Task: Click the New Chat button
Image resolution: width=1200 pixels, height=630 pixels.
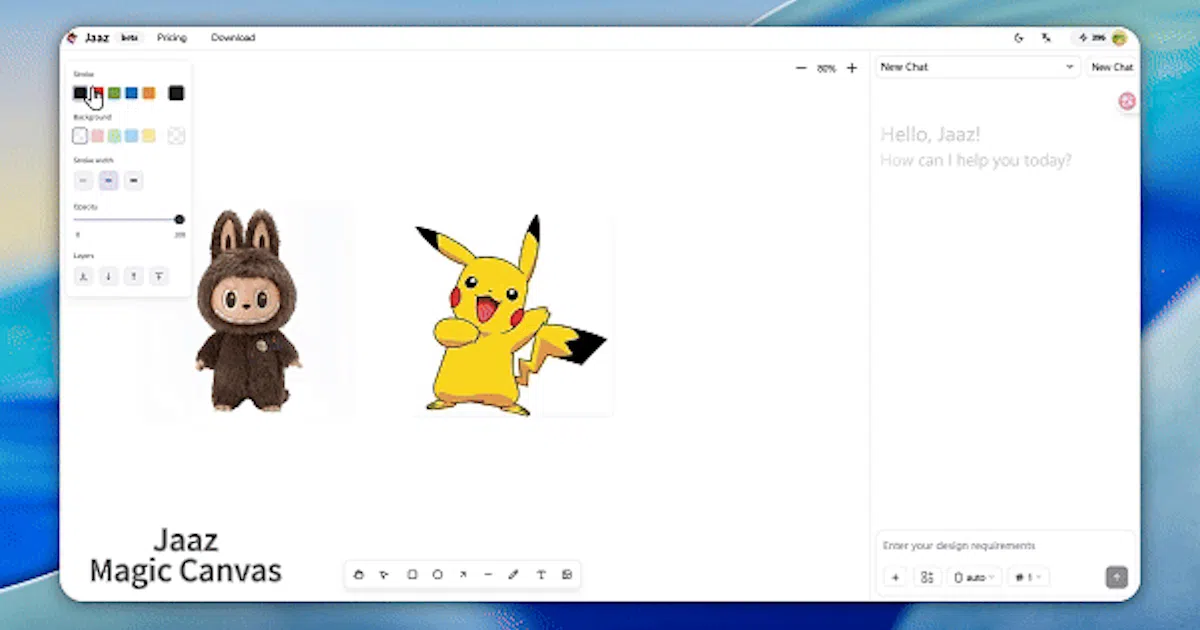Action: 1112,67
